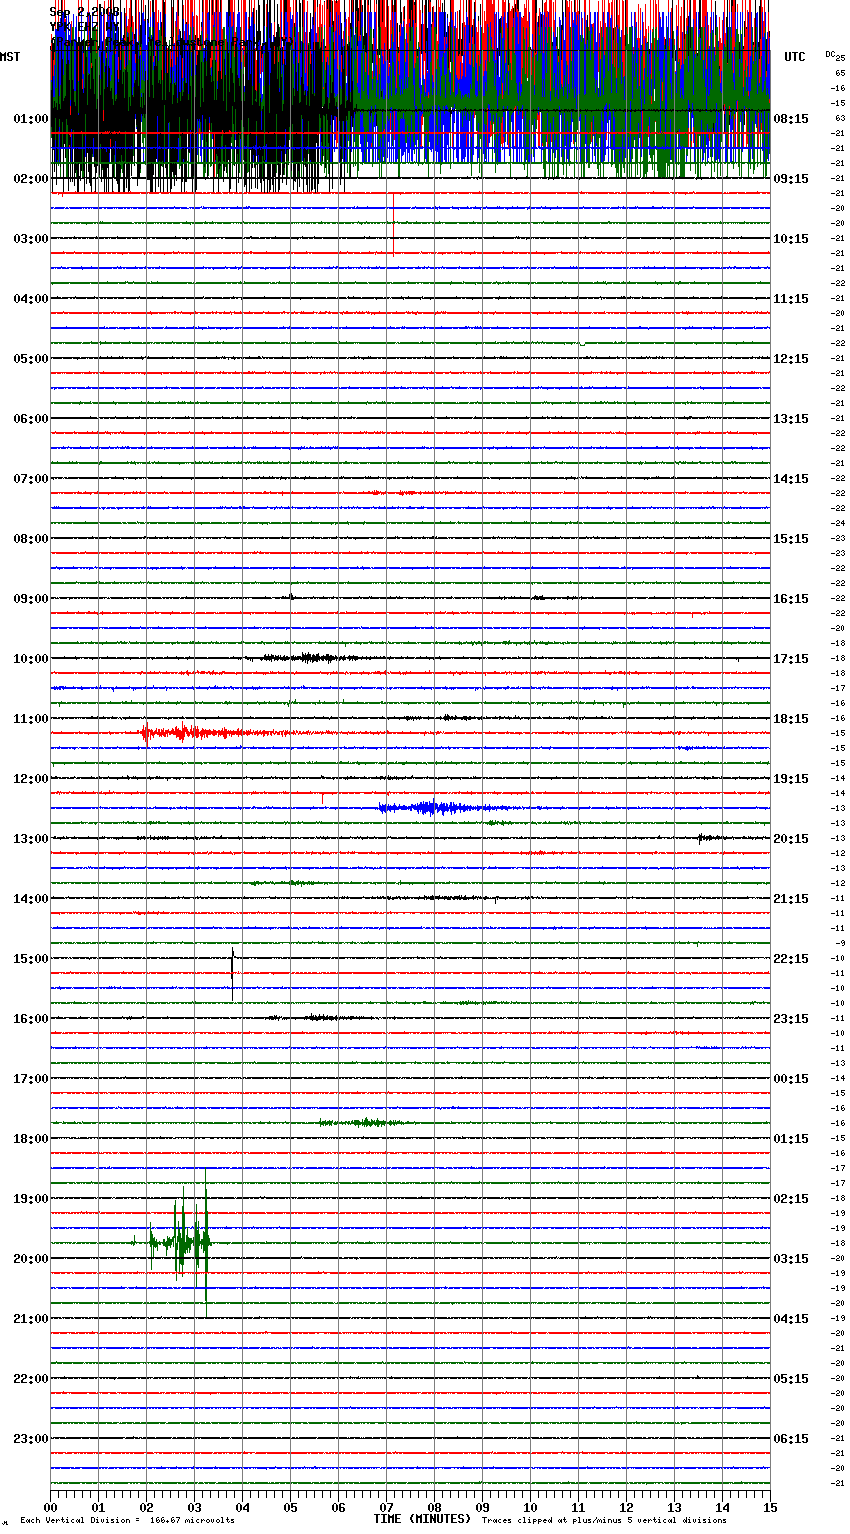Image resolution: width=850 pixels, height=1534 pixels.
Task: Select the 19:00 MST hour label
Action: coord(31,1199)
